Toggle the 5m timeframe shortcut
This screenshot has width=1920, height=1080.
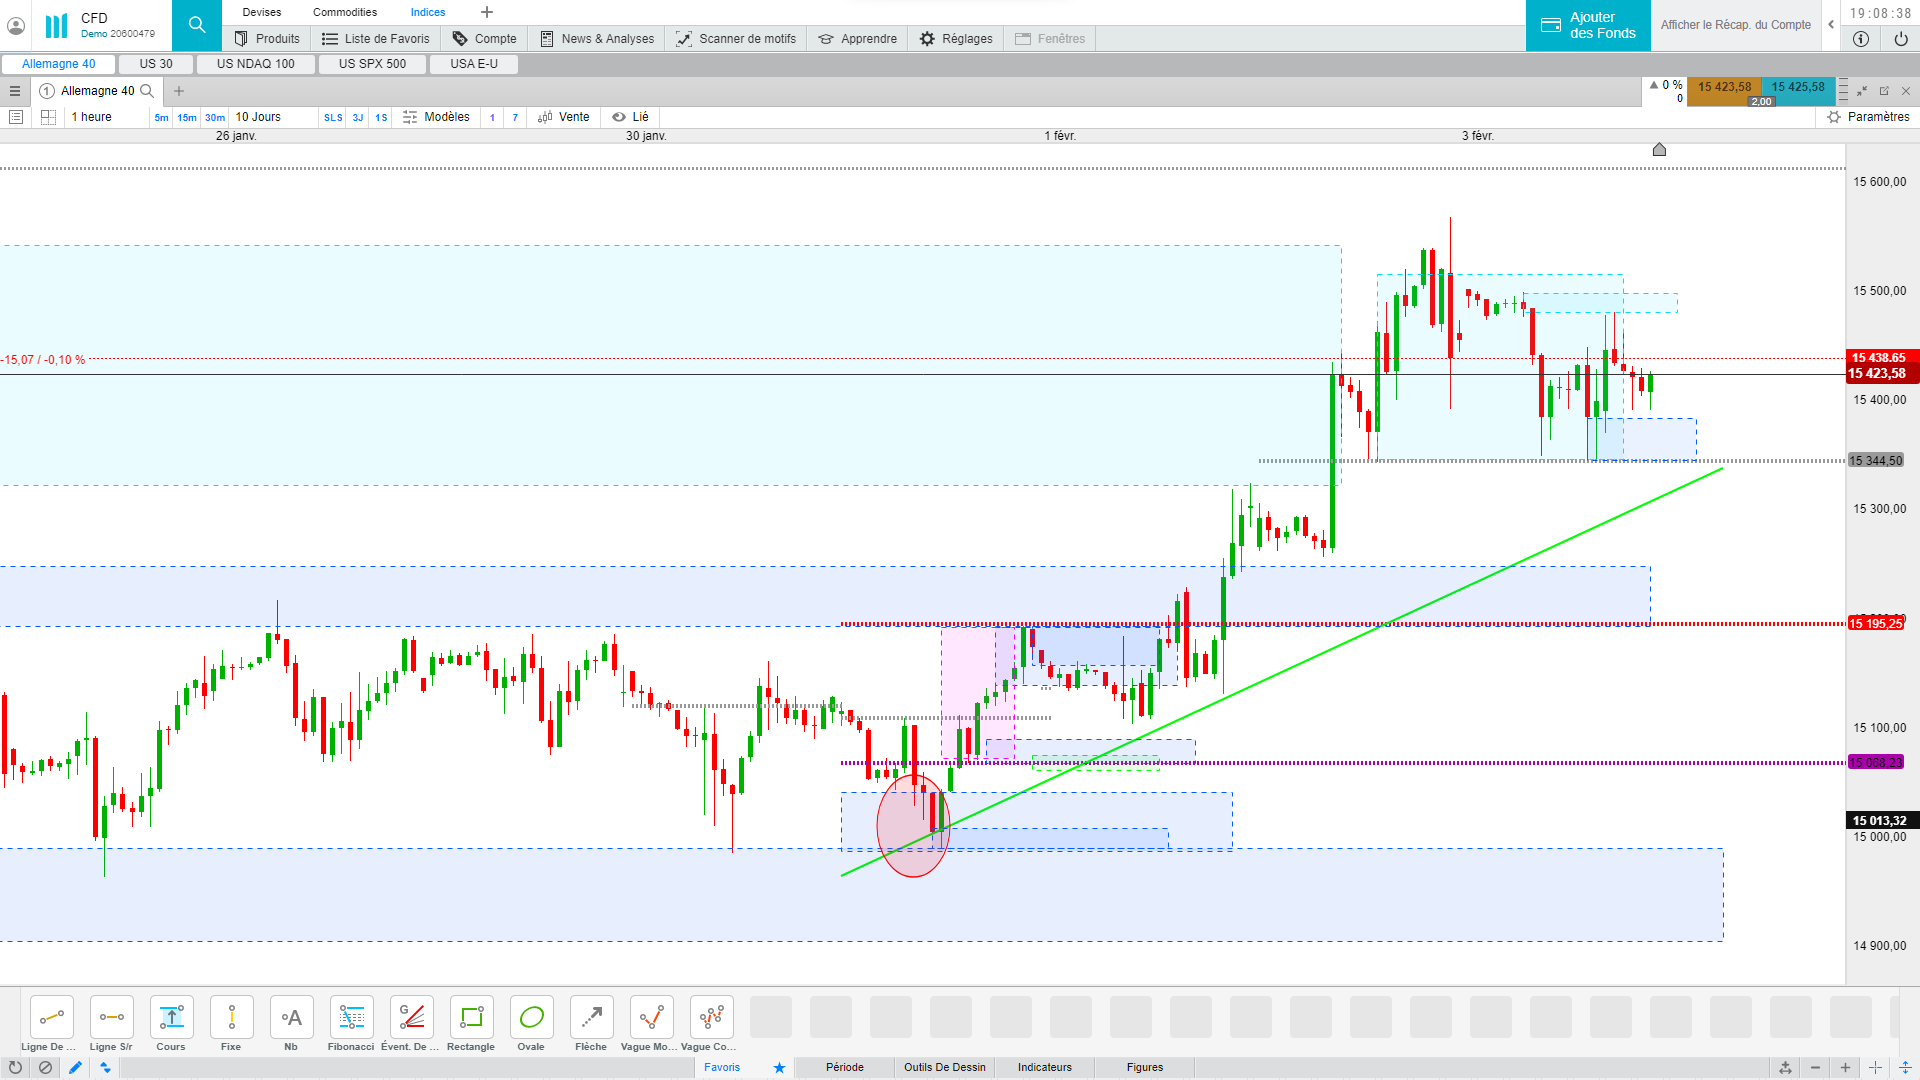point(161,118)
